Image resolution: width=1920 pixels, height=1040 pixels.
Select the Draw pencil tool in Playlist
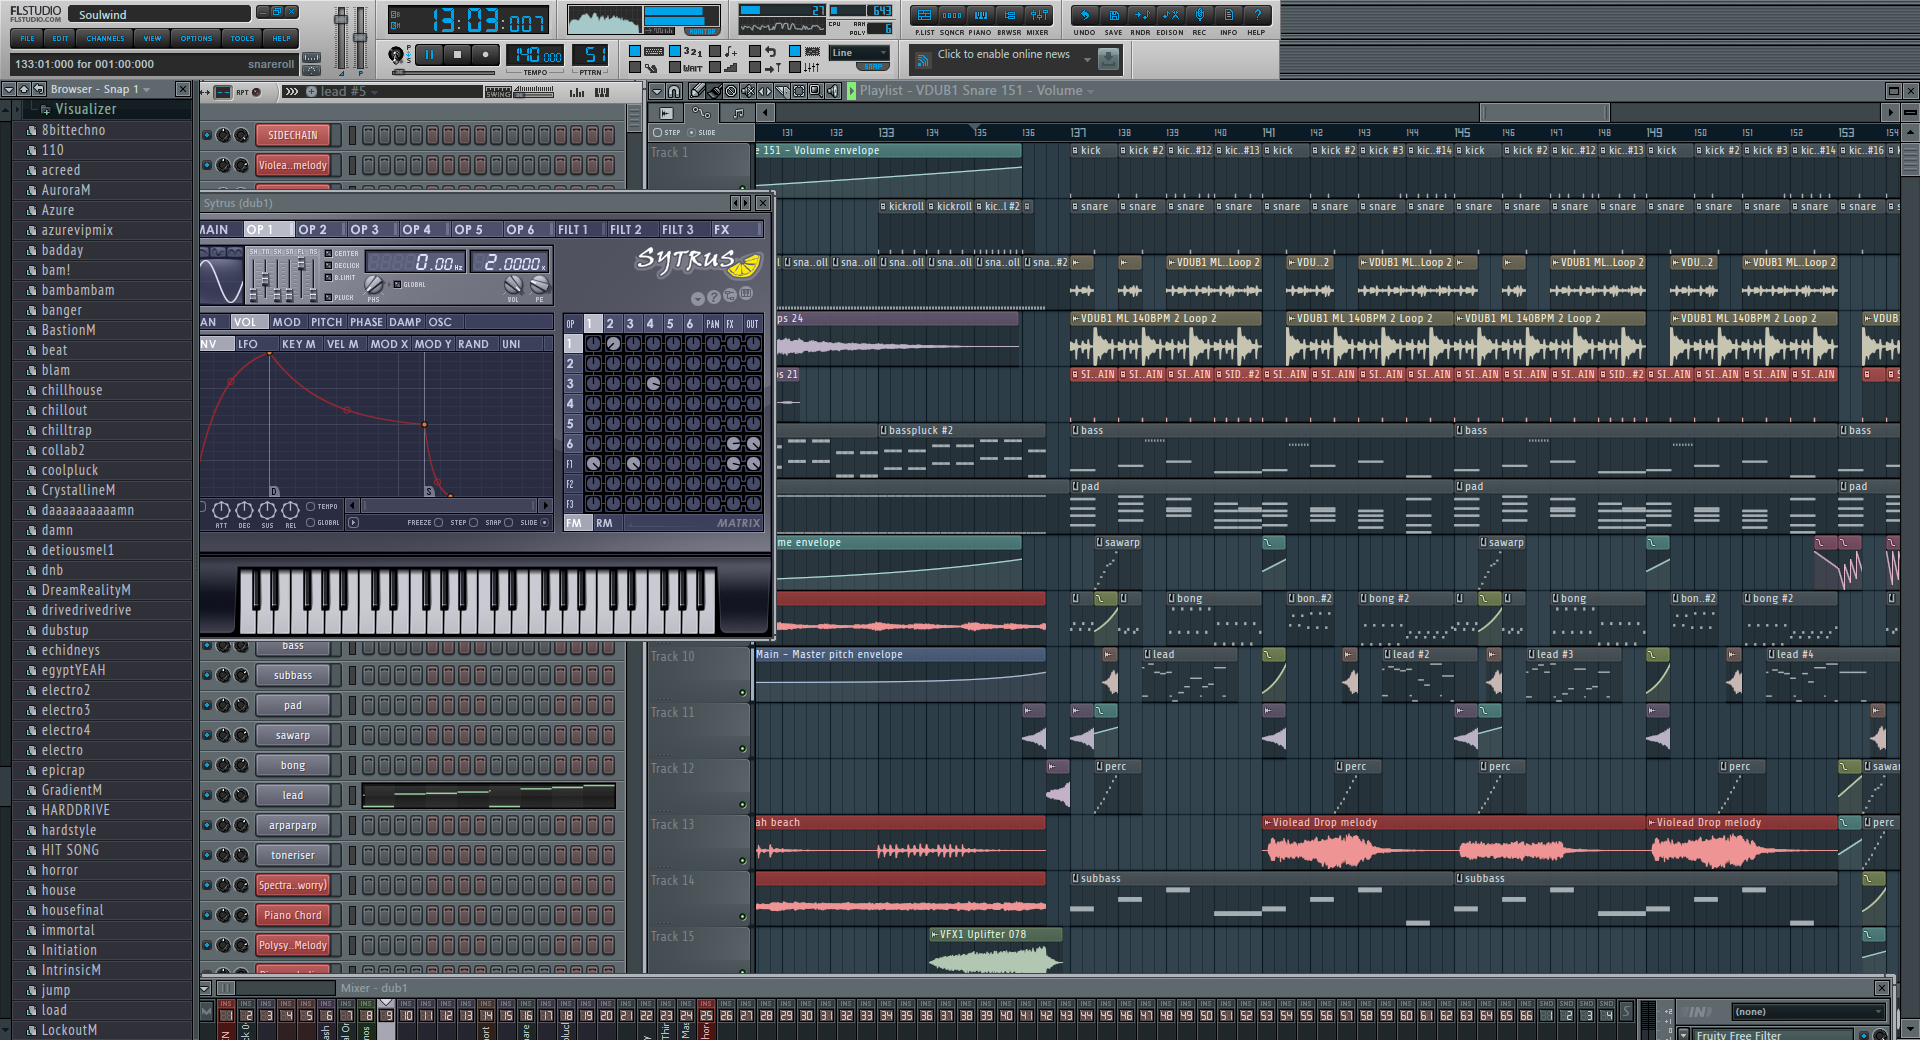coord(697,91)
